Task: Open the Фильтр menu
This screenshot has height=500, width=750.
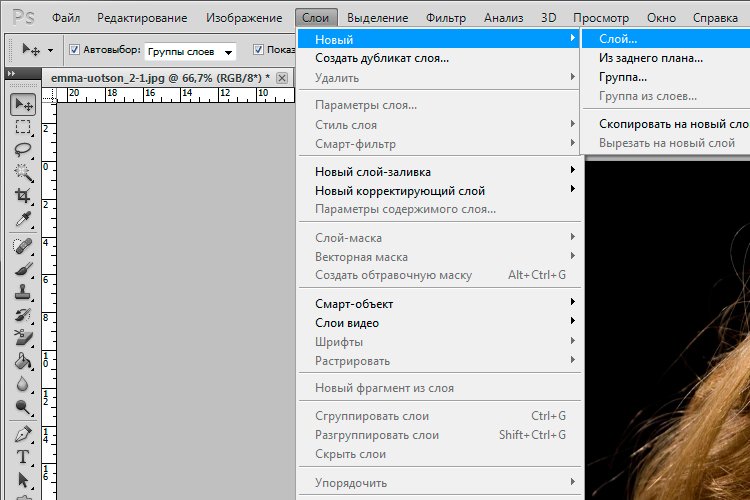Action: pyautogui.click(x=445, y=18)
